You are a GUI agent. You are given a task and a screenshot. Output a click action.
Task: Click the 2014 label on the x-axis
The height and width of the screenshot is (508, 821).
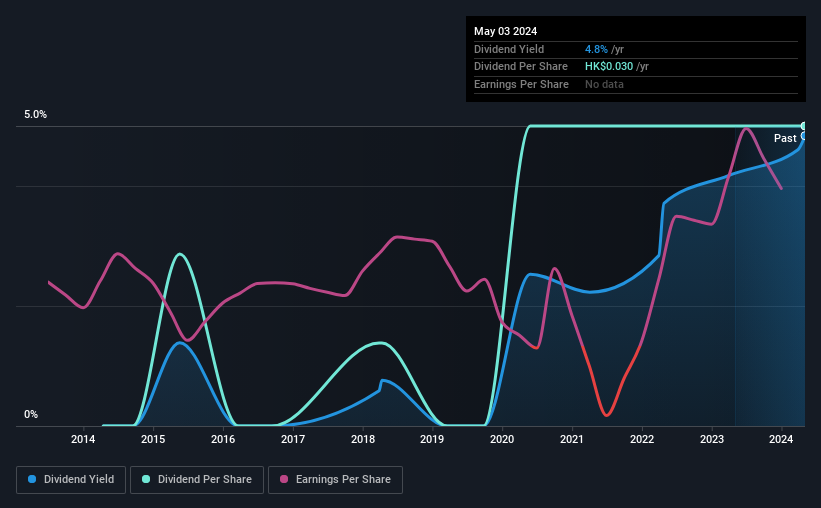83,439
